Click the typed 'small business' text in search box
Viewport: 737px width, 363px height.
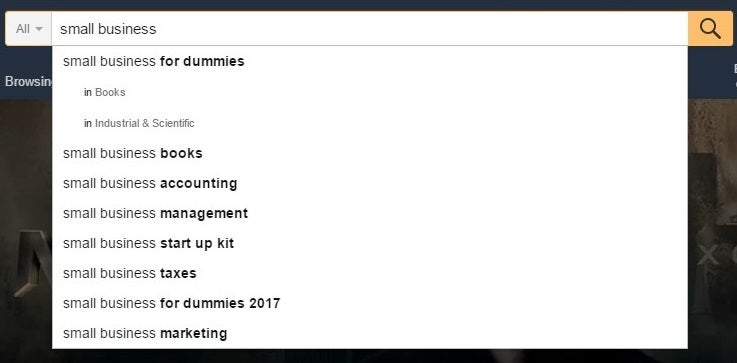click(x=108, y=29)
